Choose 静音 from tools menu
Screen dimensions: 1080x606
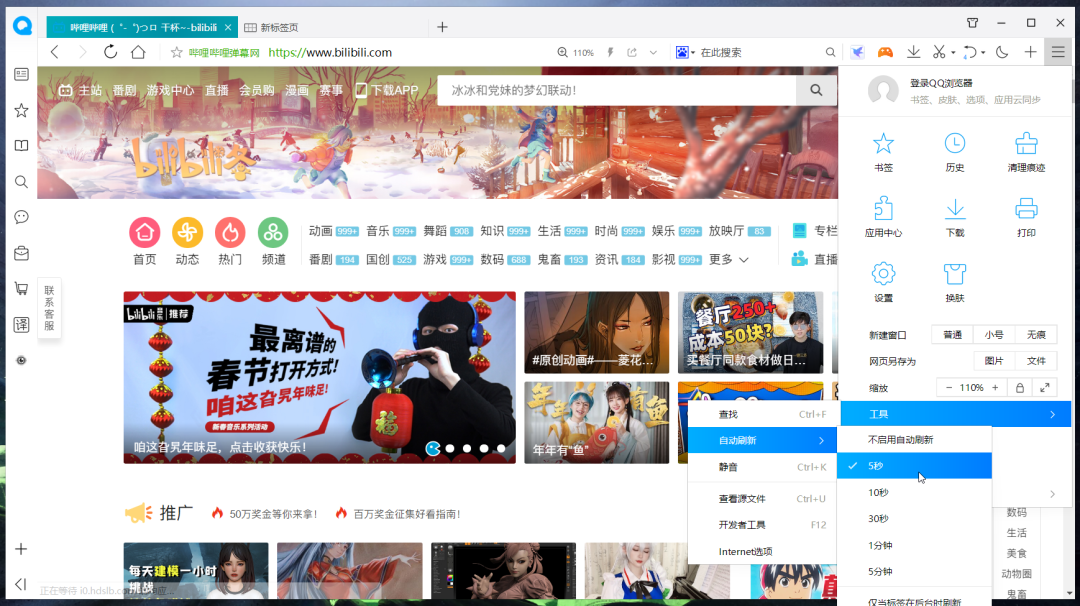point(762,467)
